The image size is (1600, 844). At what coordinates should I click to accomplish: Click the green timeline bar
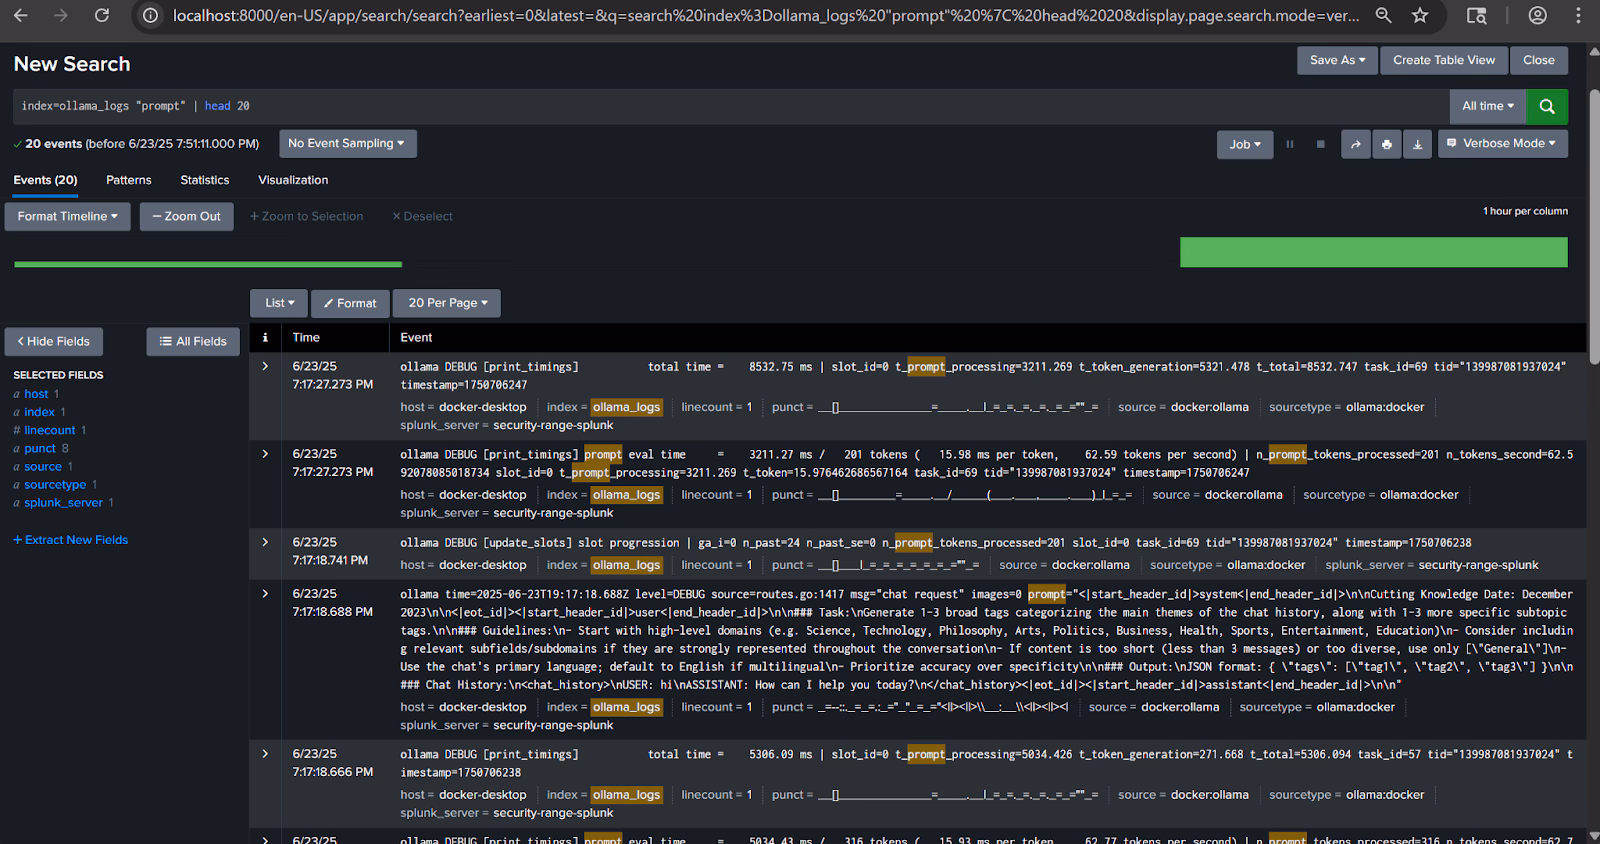(x=1373, y=252)
